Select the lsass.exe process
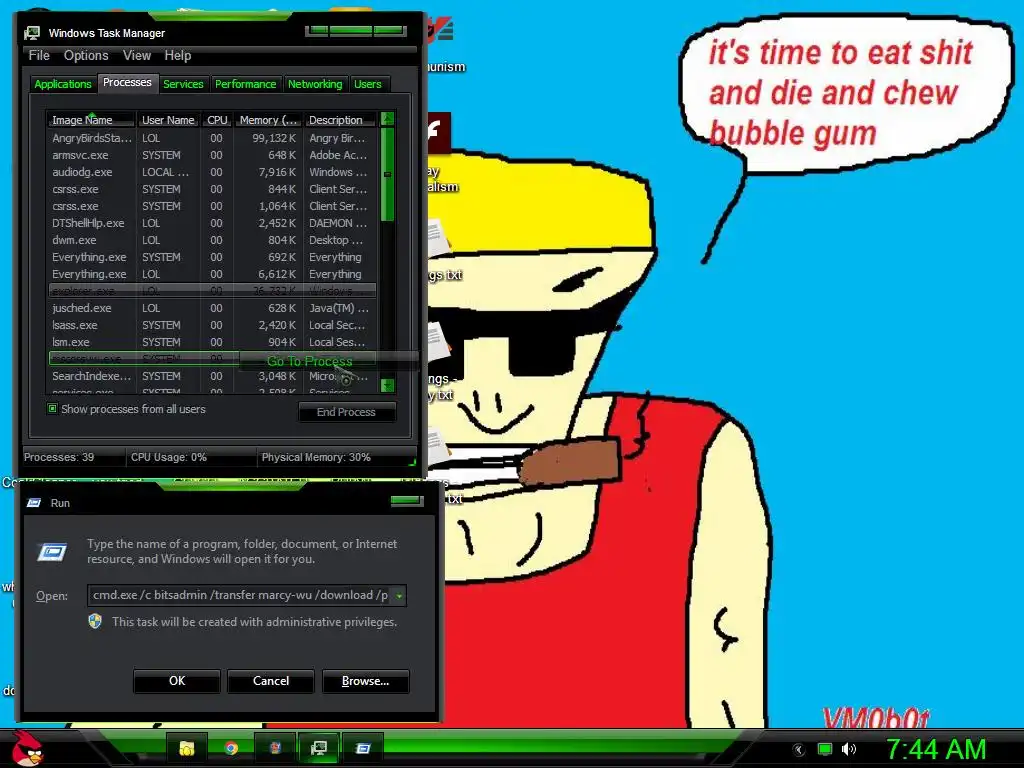This screenshot has width=1024, height=768. click(212, 325)
